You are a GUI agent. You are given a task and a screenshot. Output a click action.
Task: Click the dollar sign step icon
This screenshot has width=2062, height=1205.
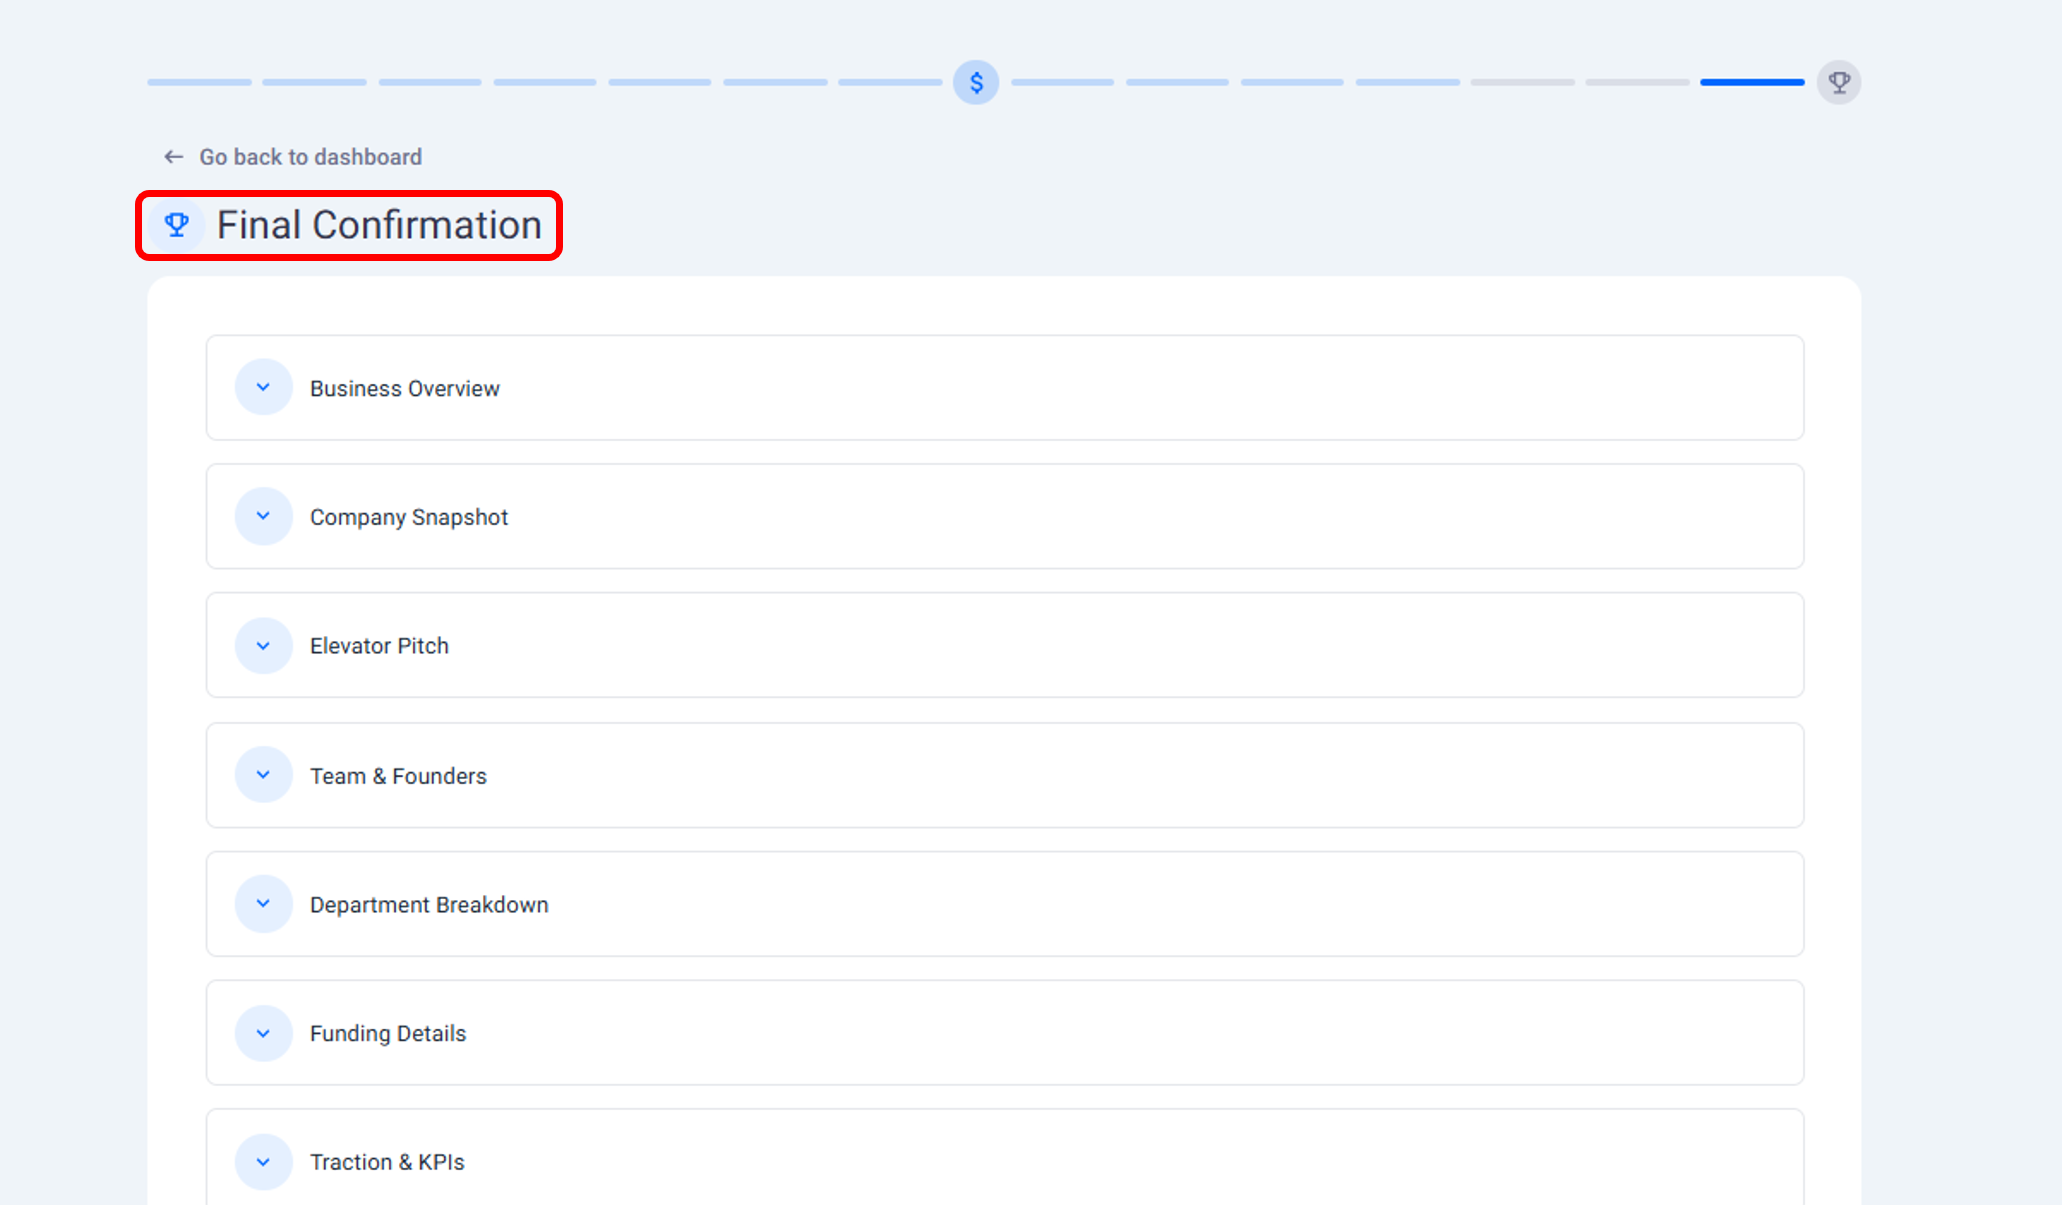point(976,82)
